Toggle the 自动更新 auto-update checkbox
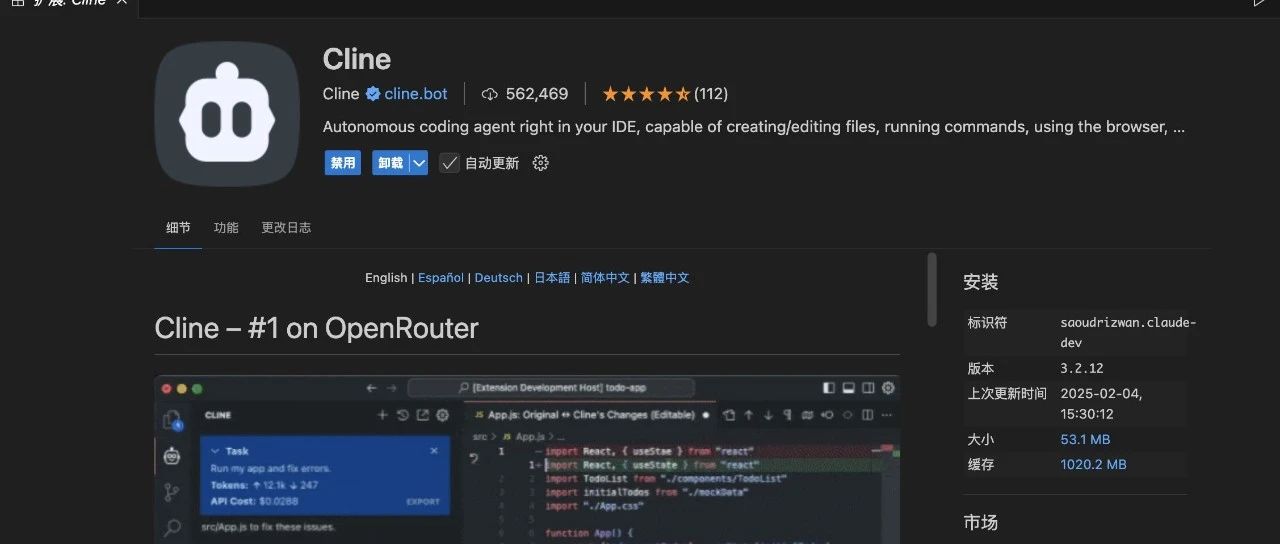 point(449,163)
